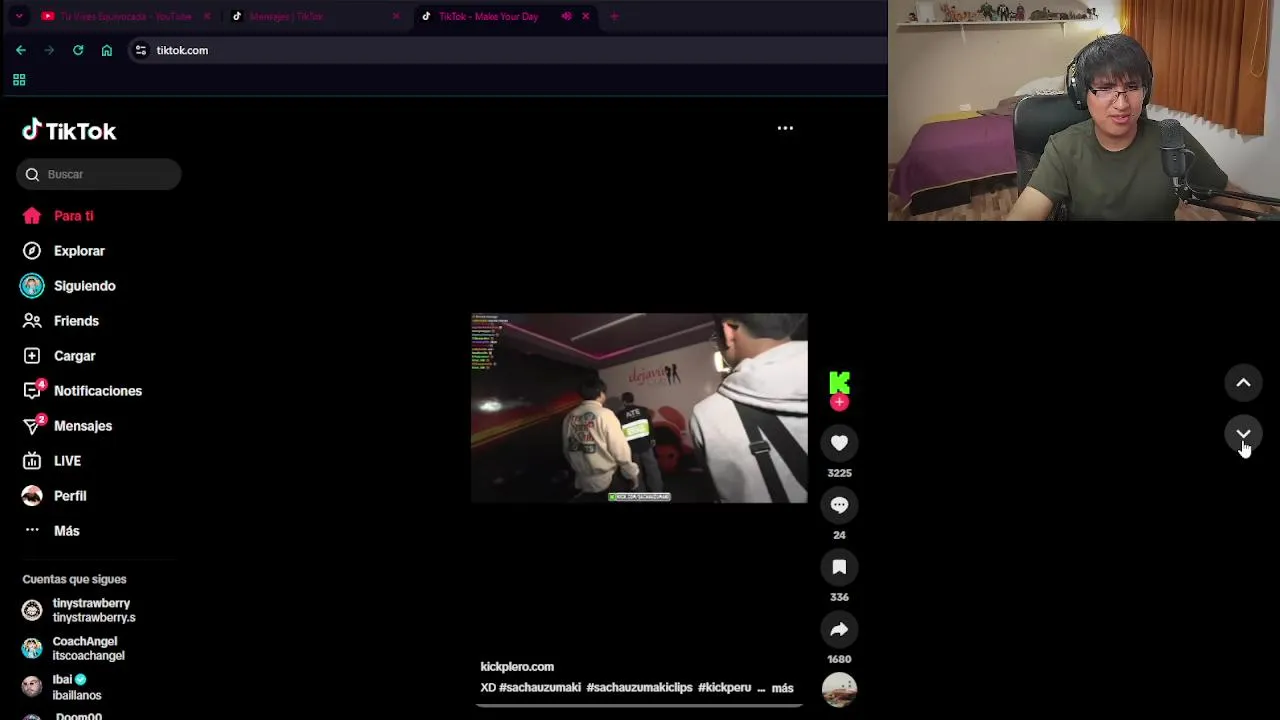Click the 3225 likes count
The image size is (1280, 720).
tap(839, 473)
